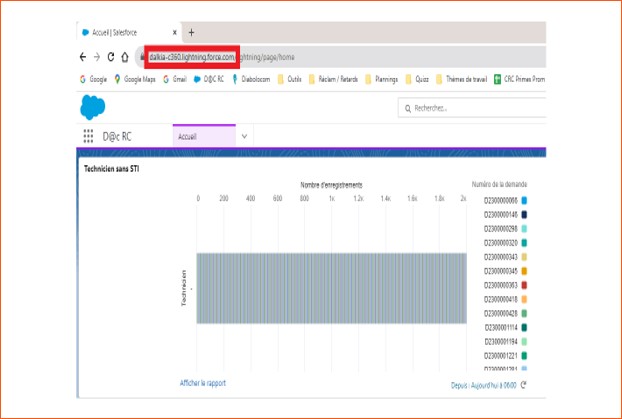Click the Recherchez search field

(472, 108)
